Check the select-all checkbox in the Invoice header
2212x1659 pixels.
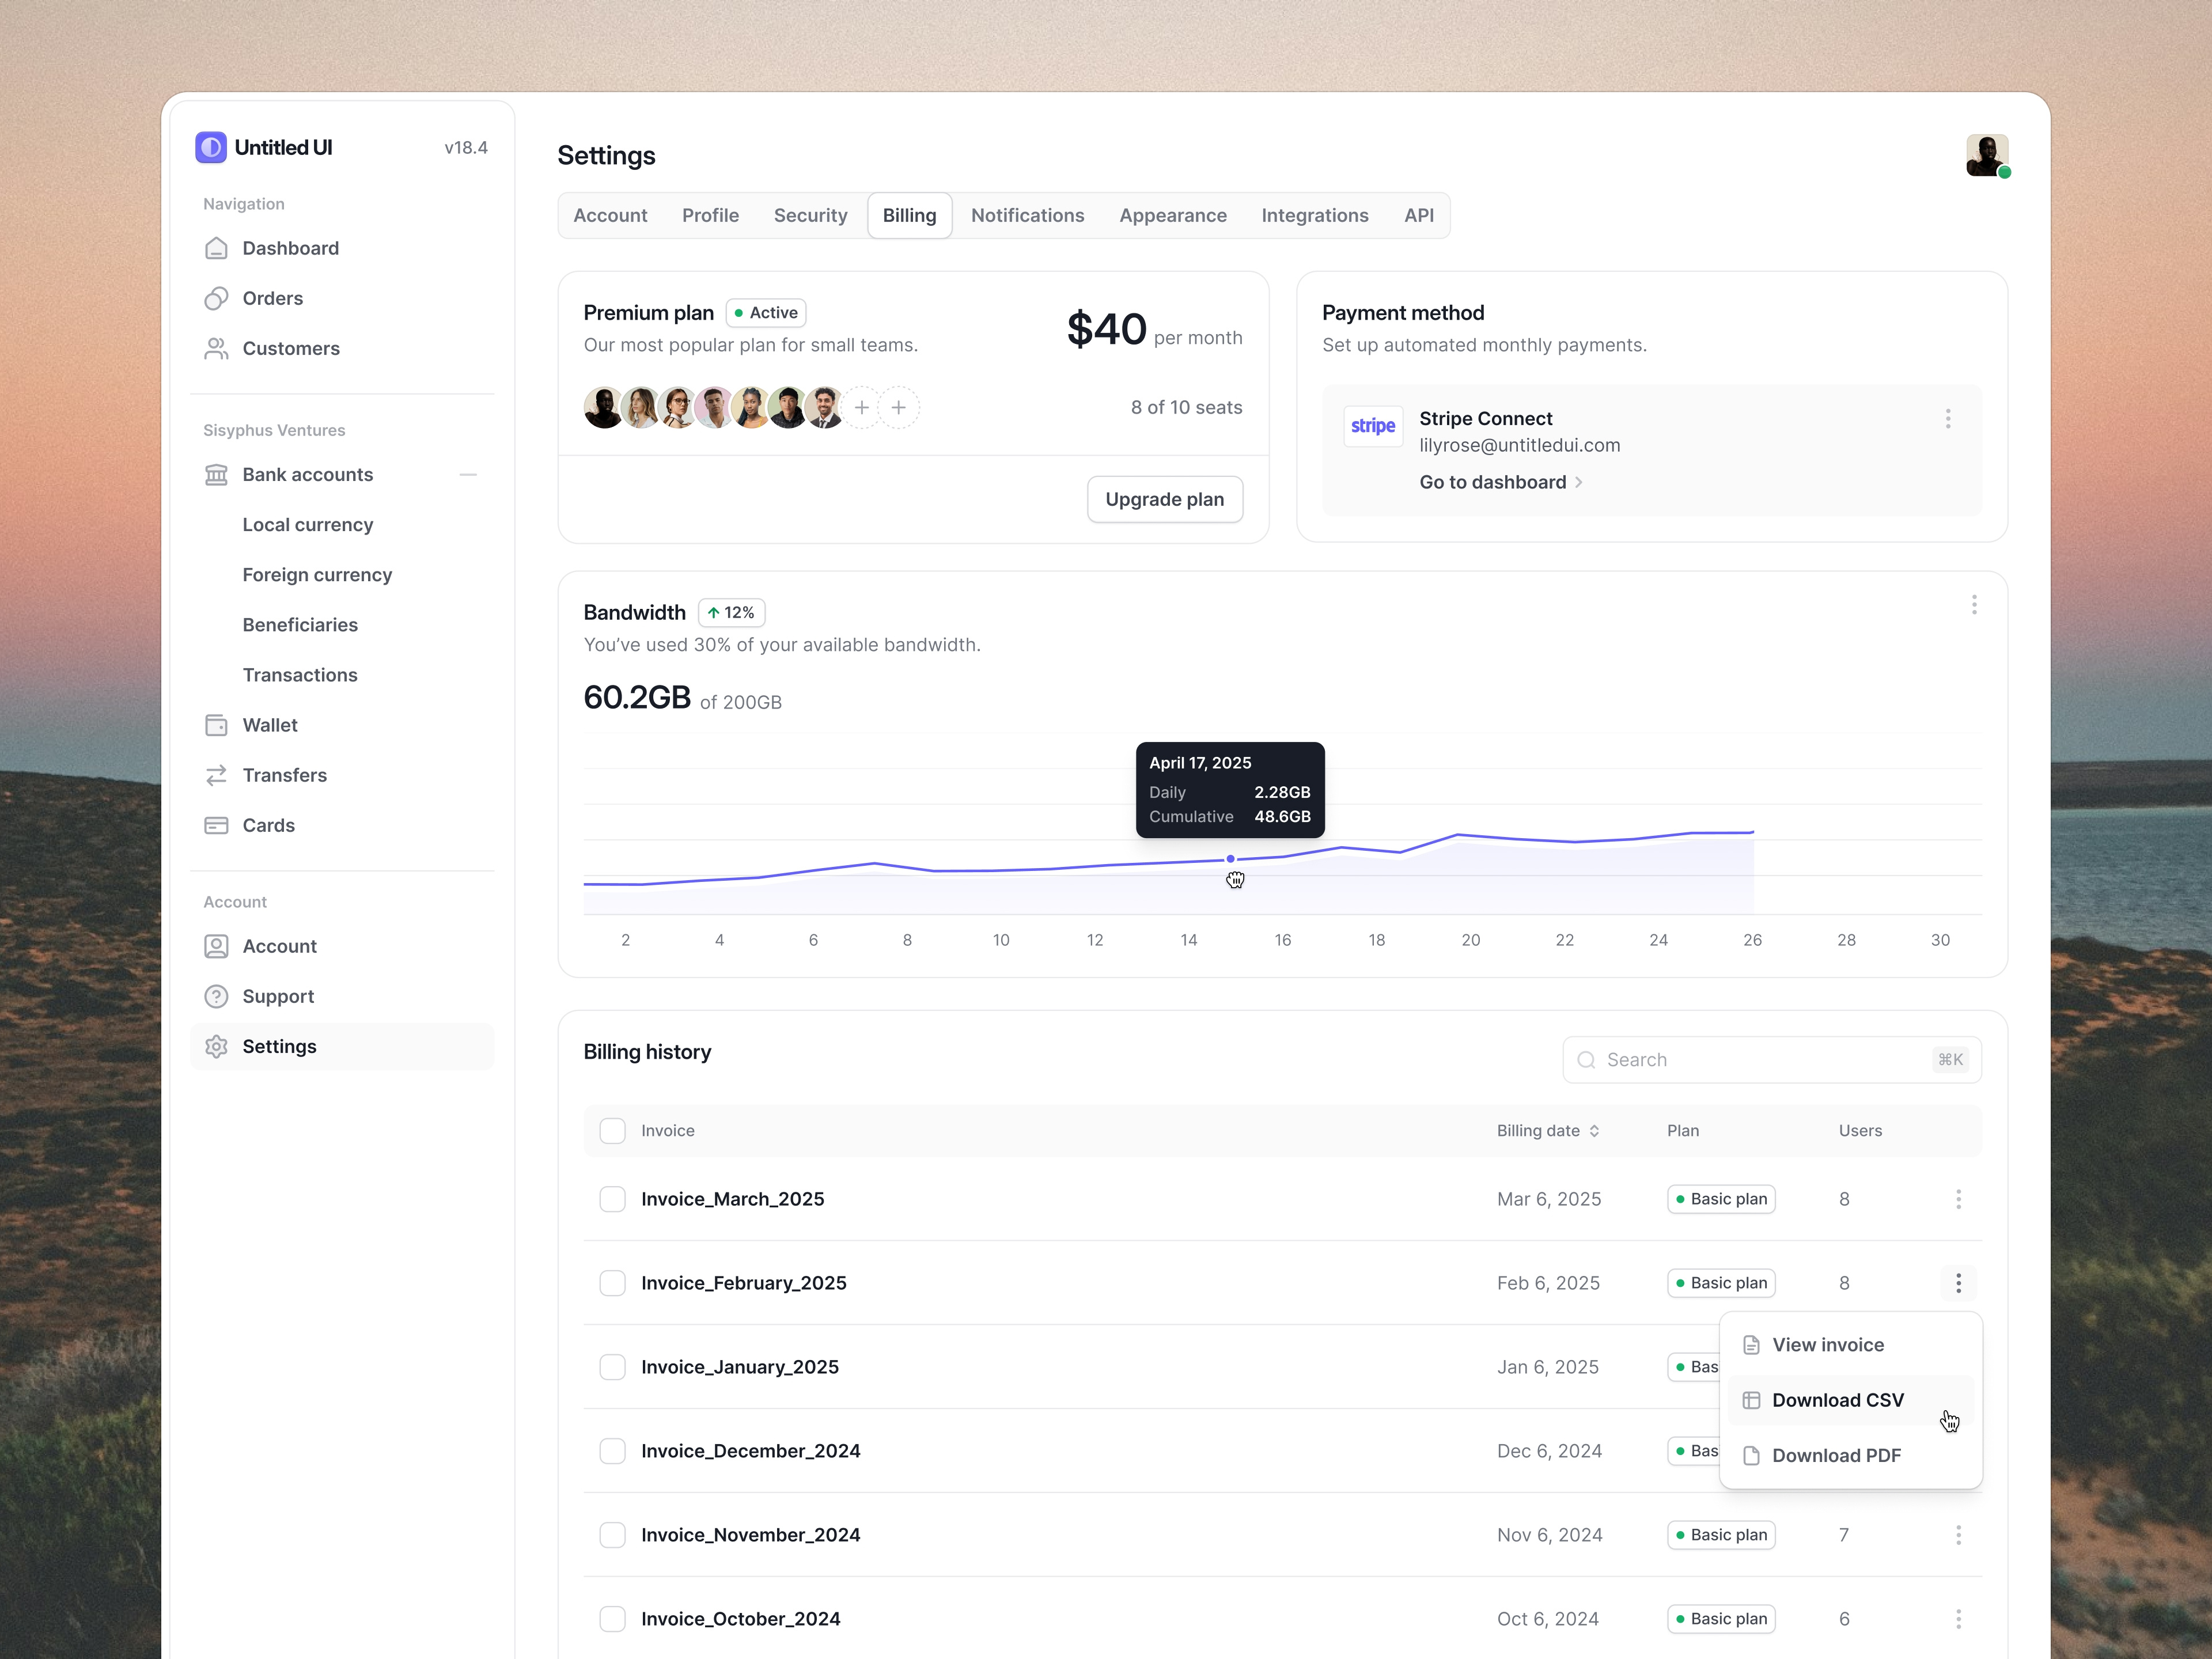click(x=613, y=1130)
